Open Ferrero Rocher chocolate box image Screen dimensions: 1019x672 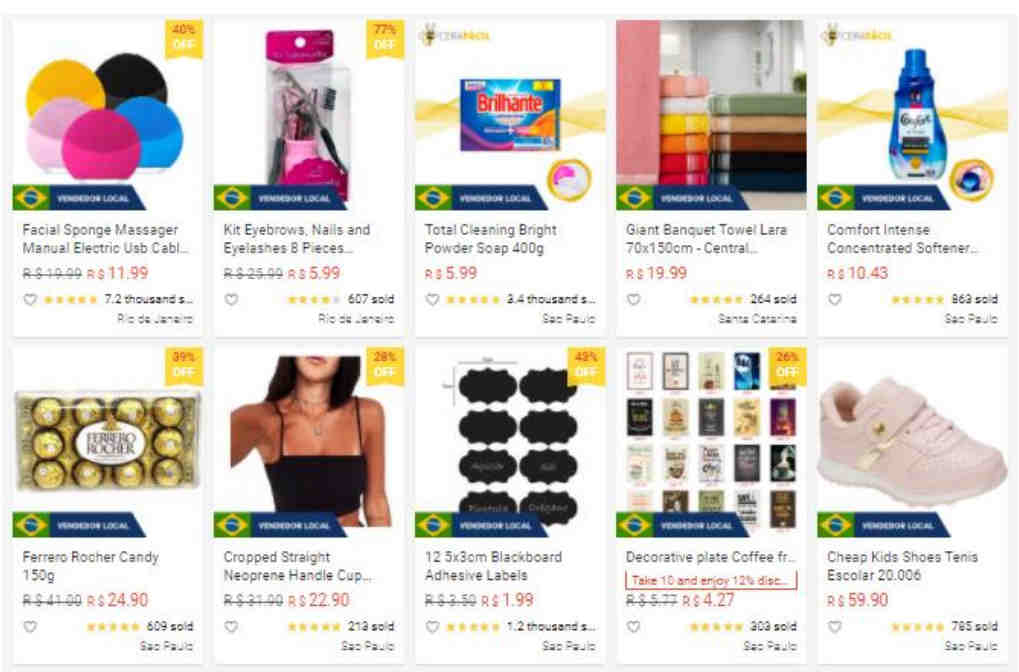[108, 441]
